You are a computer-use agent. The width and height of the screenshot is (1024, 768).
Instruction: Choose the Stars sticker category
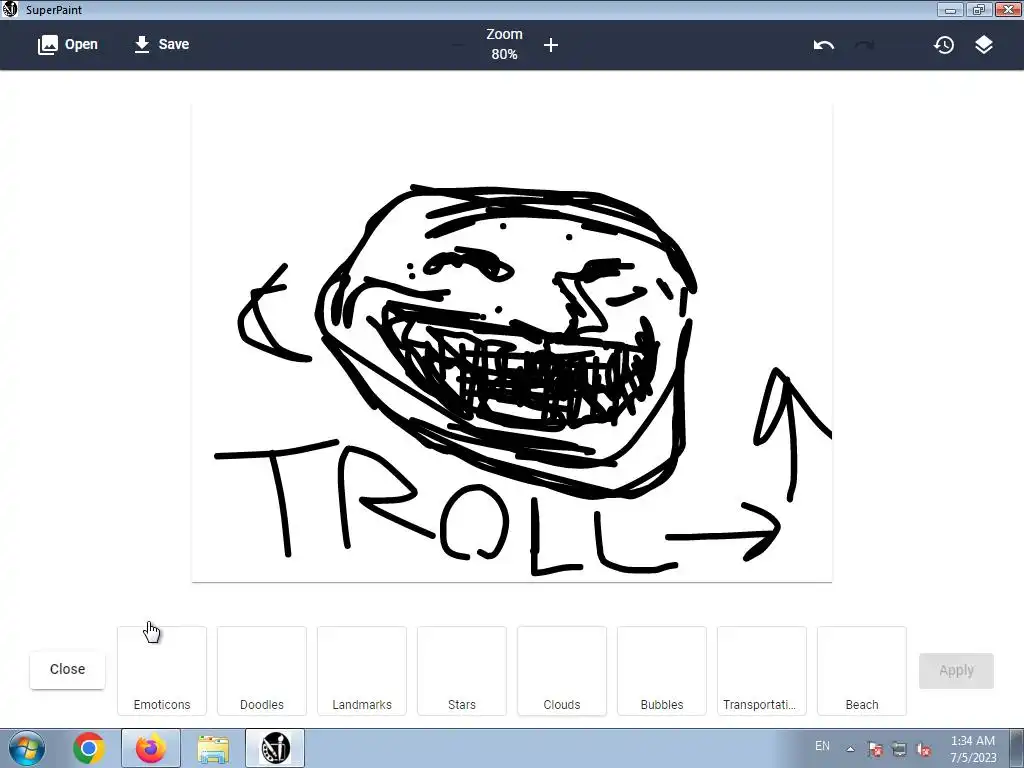462,671
